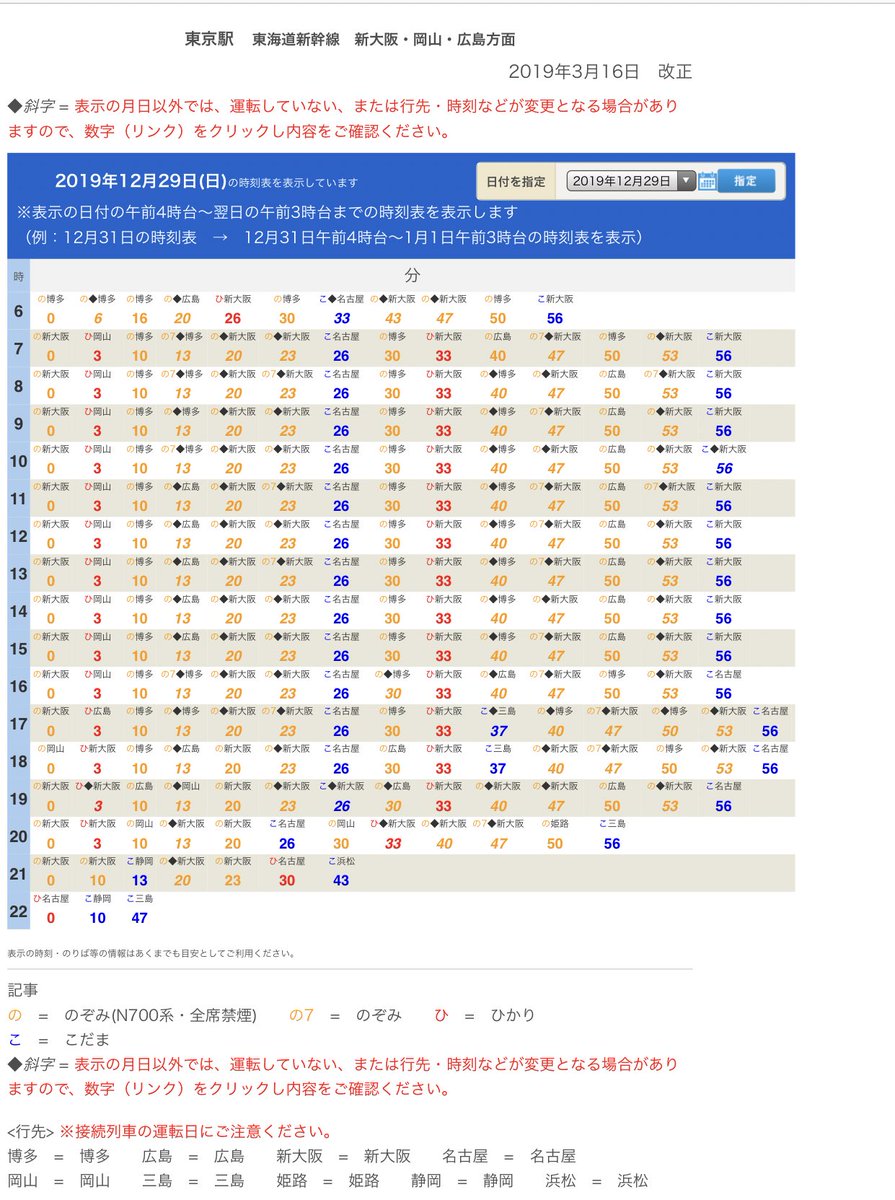
Task: Open the 6:00 Nozomi to 博多 link
Action: [51, 318]
